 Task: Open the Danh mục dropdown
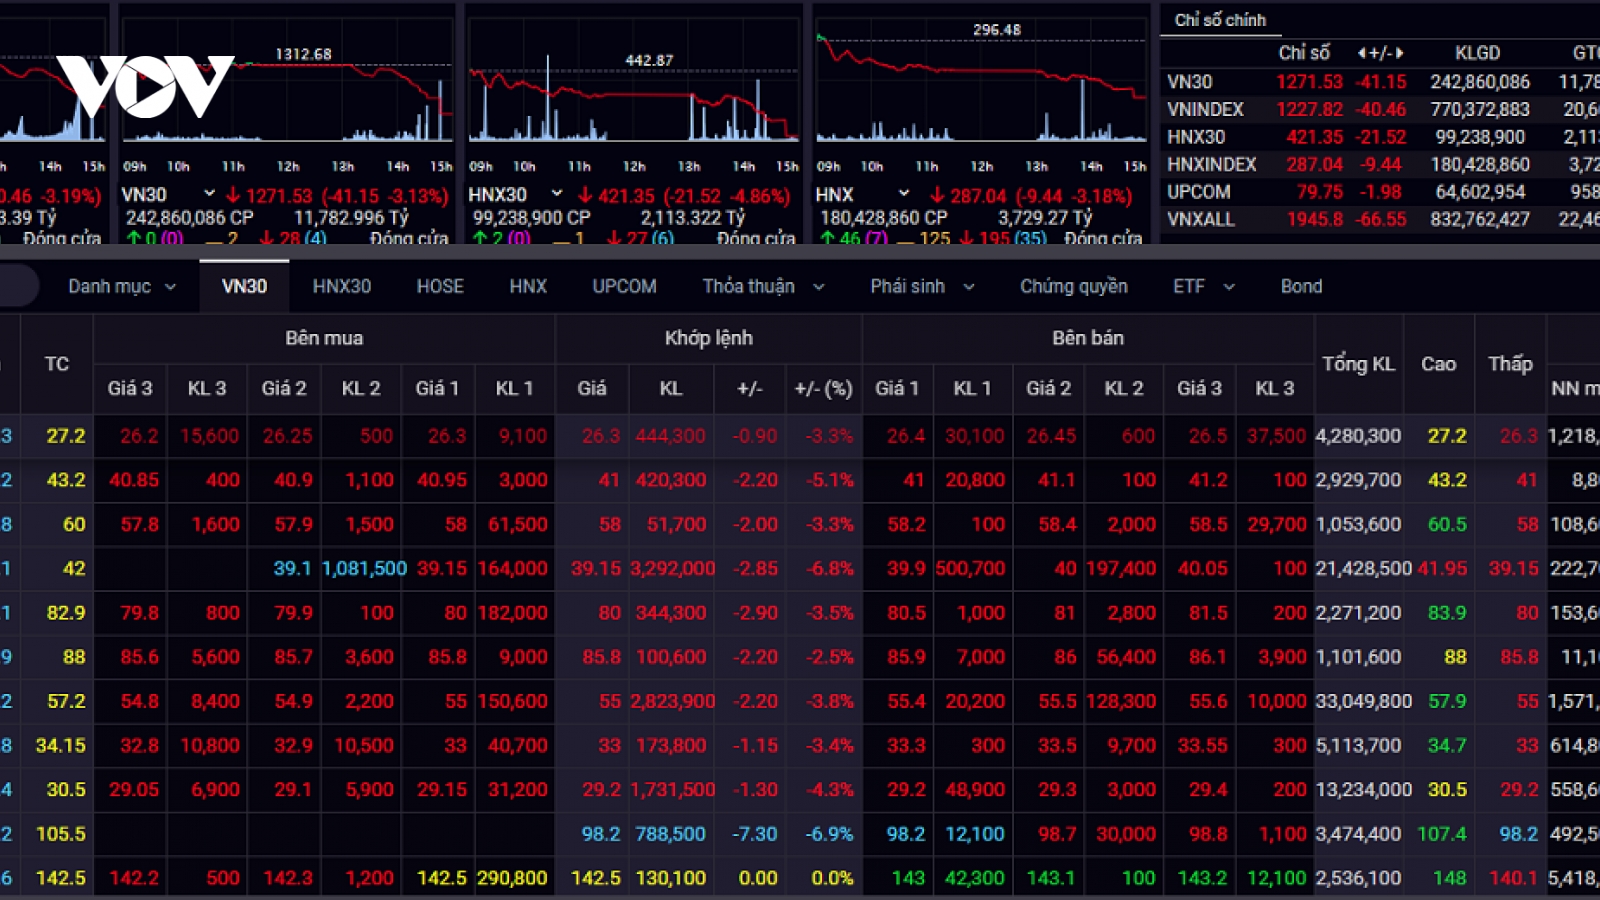click(122, 286)
